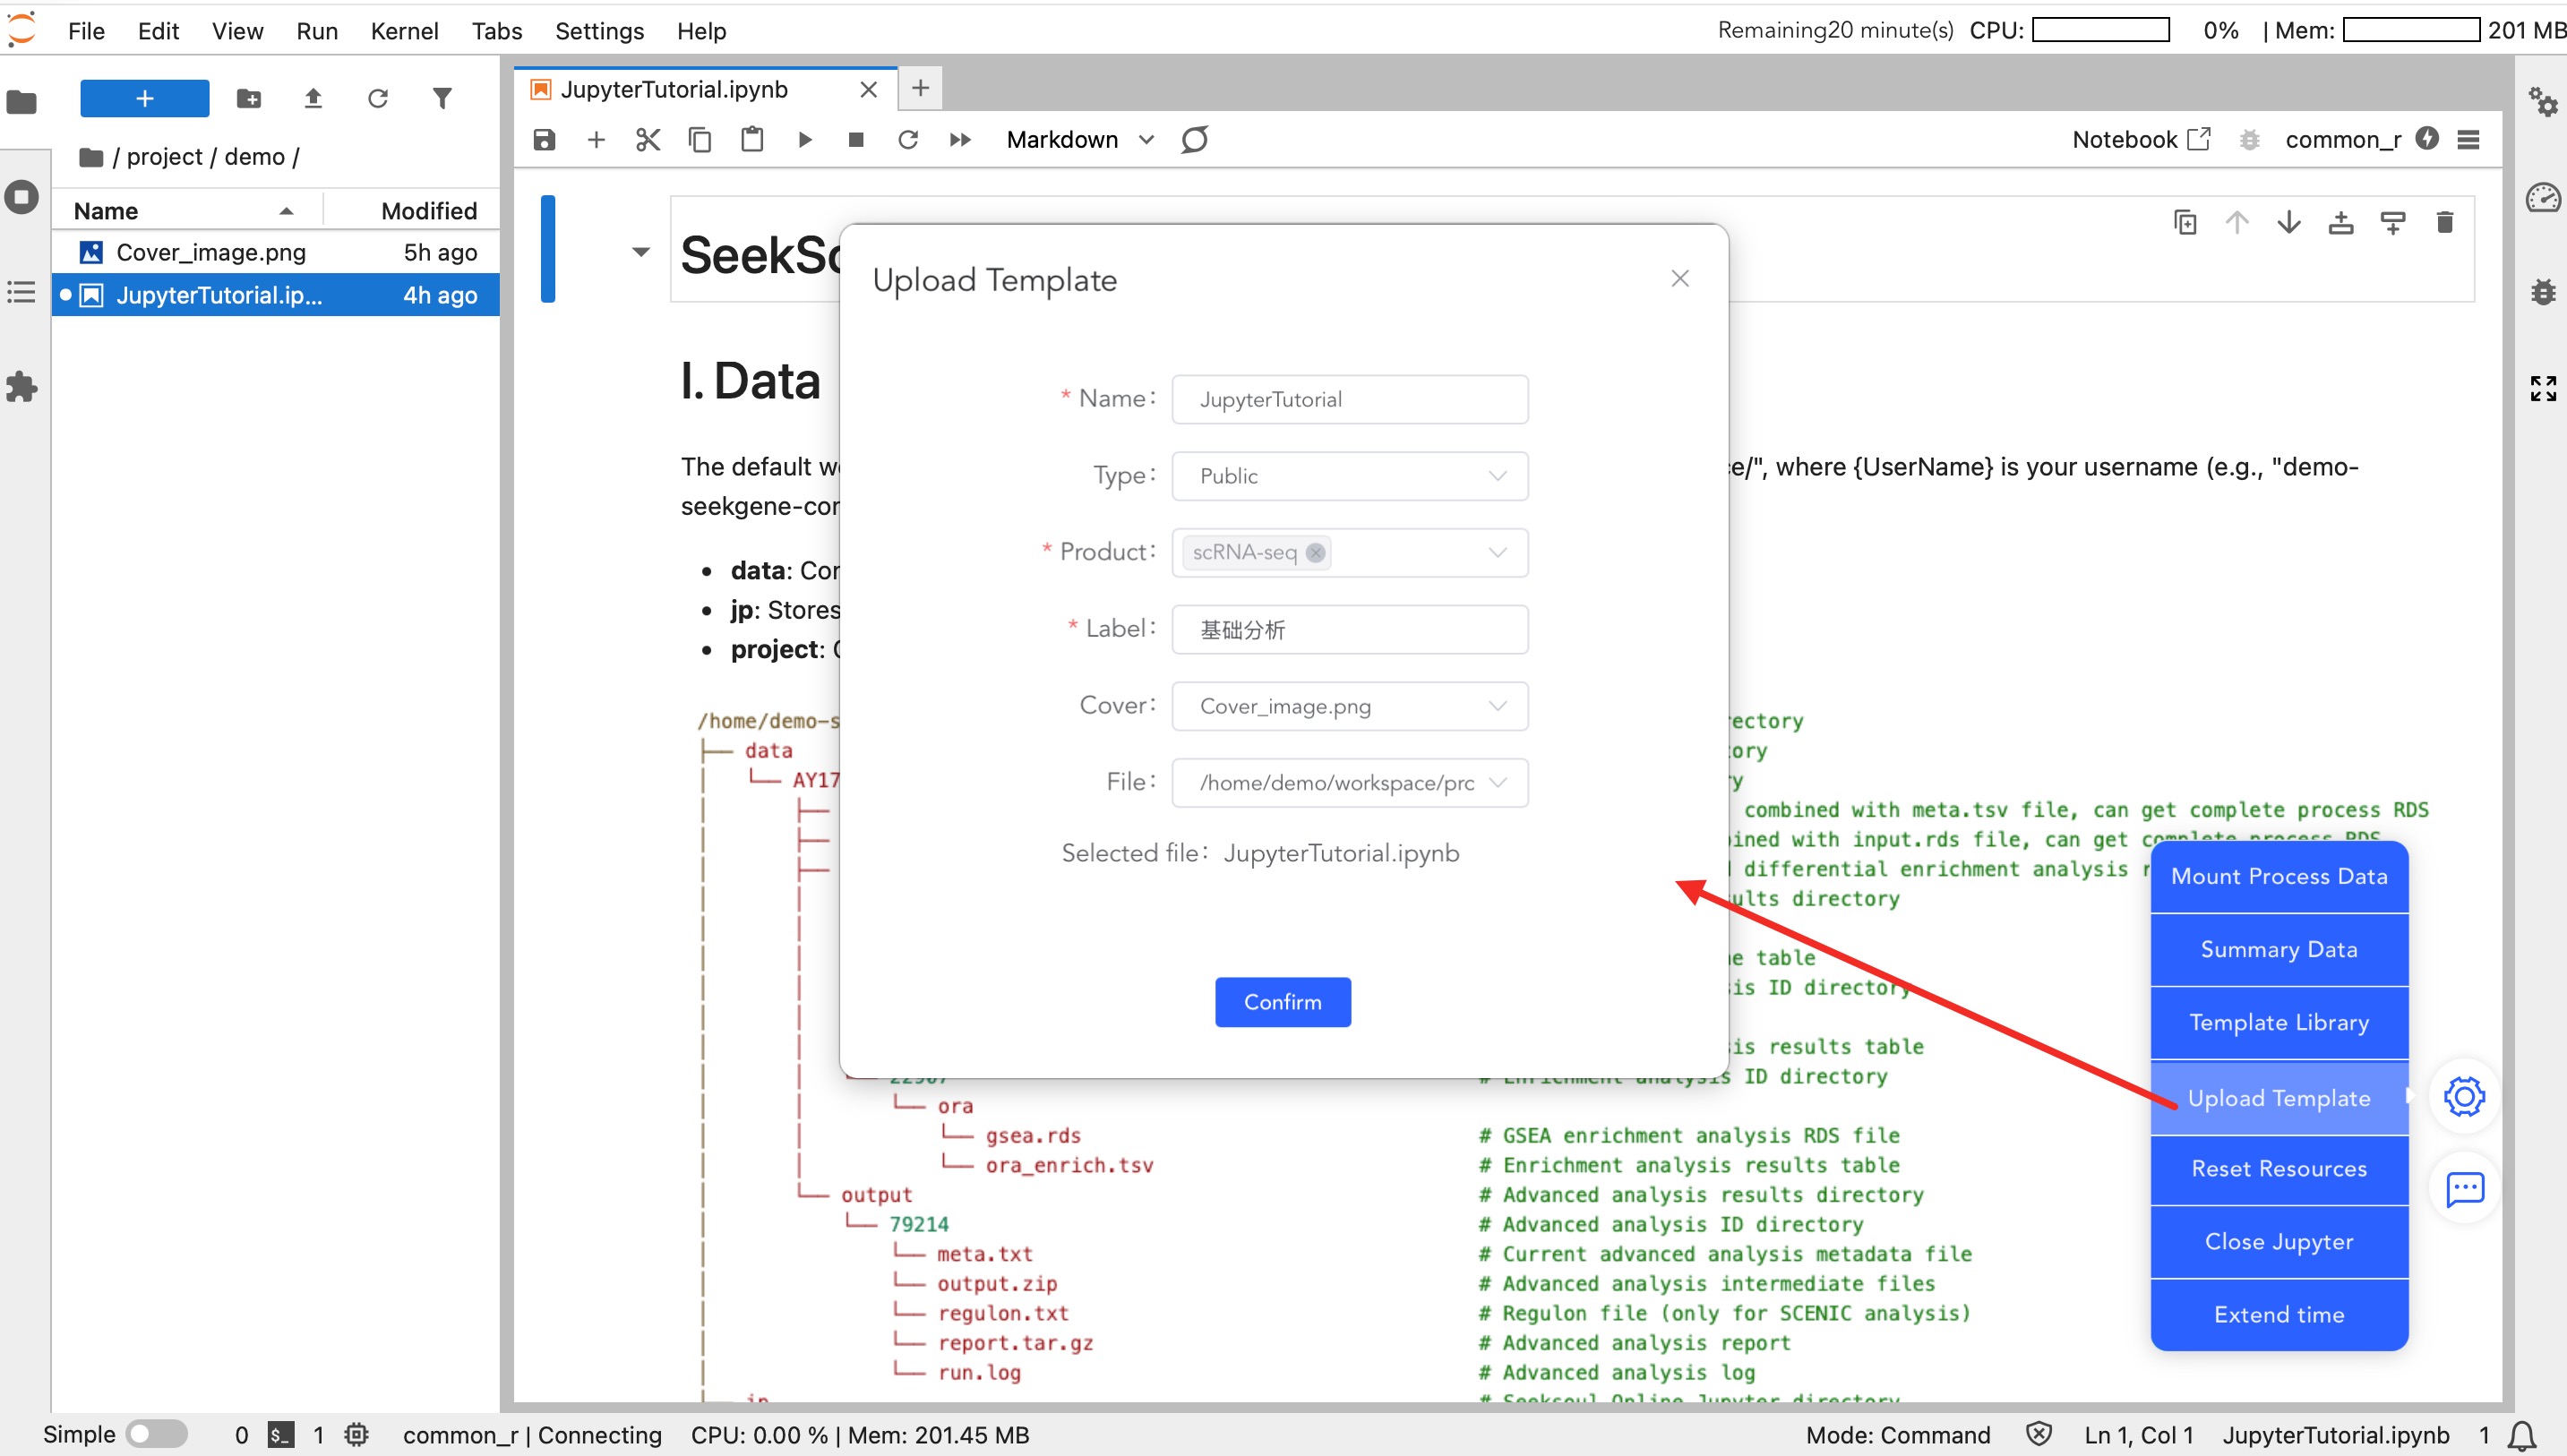
Task: Click the save notebook icon
Action: 544,140
